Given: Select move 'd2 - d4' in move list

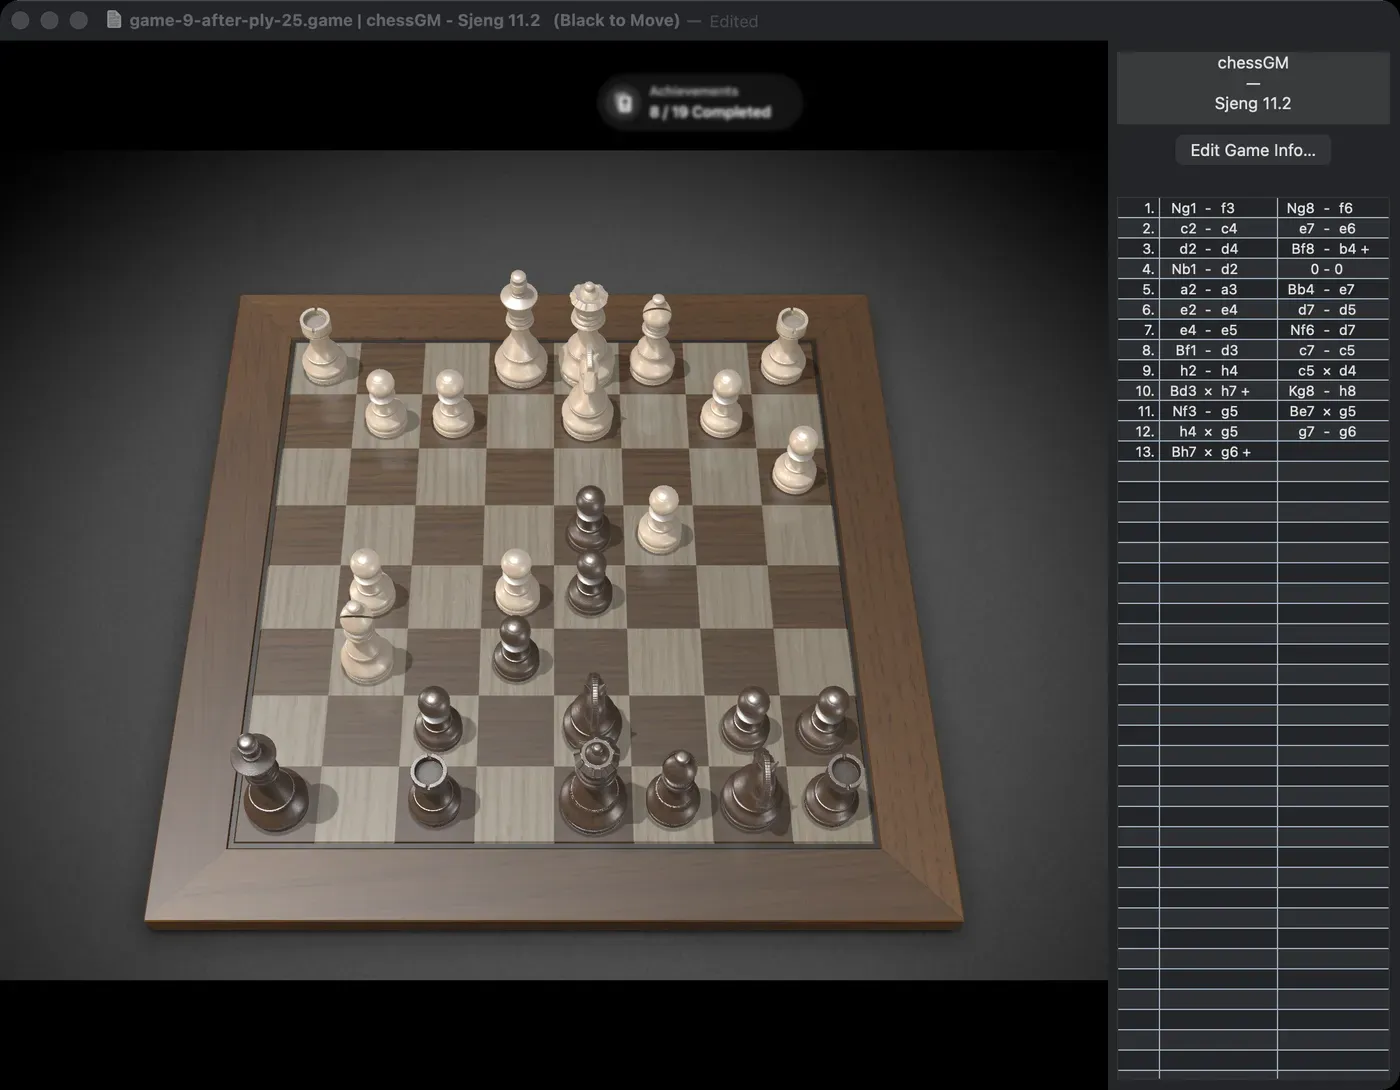Looking at the screenshot, I should tap(1208, 249).
